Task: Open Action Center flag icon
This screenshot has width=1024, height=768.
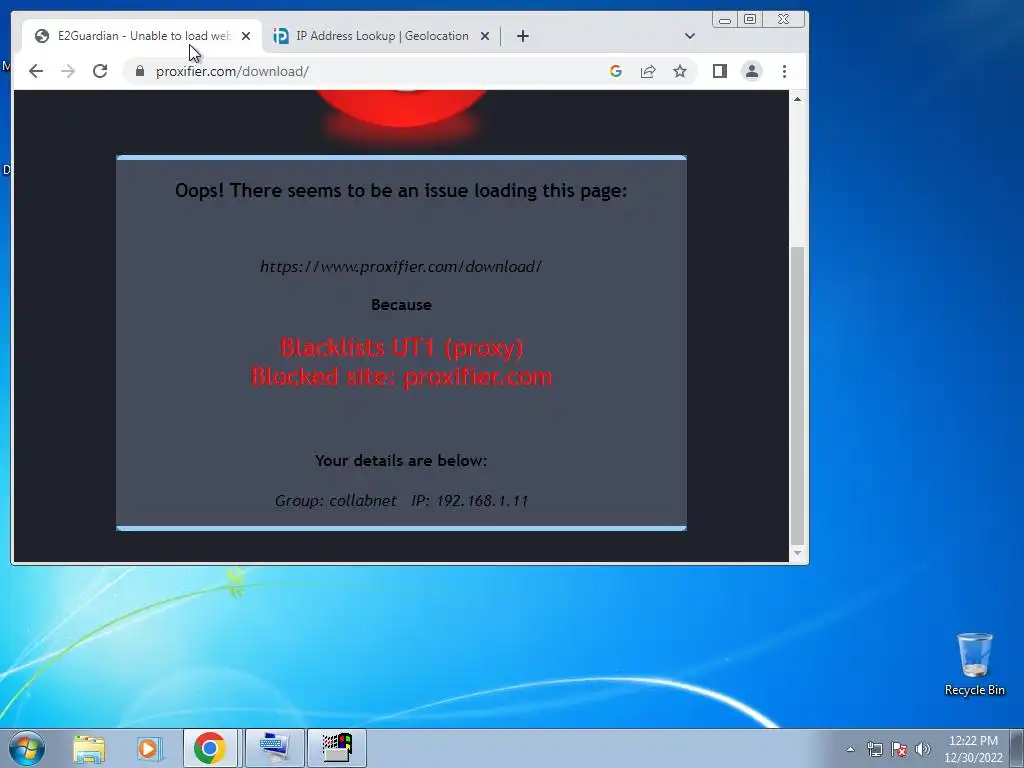Action: pyautogui.click(x=899, y=749)
